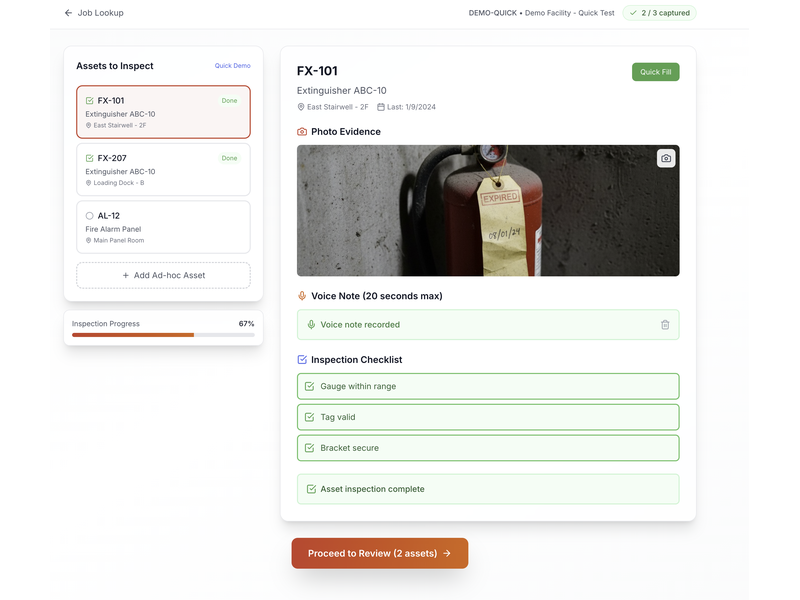Click the location pin icon next to East Stairwell - 2F in FX-101 header

301,107
